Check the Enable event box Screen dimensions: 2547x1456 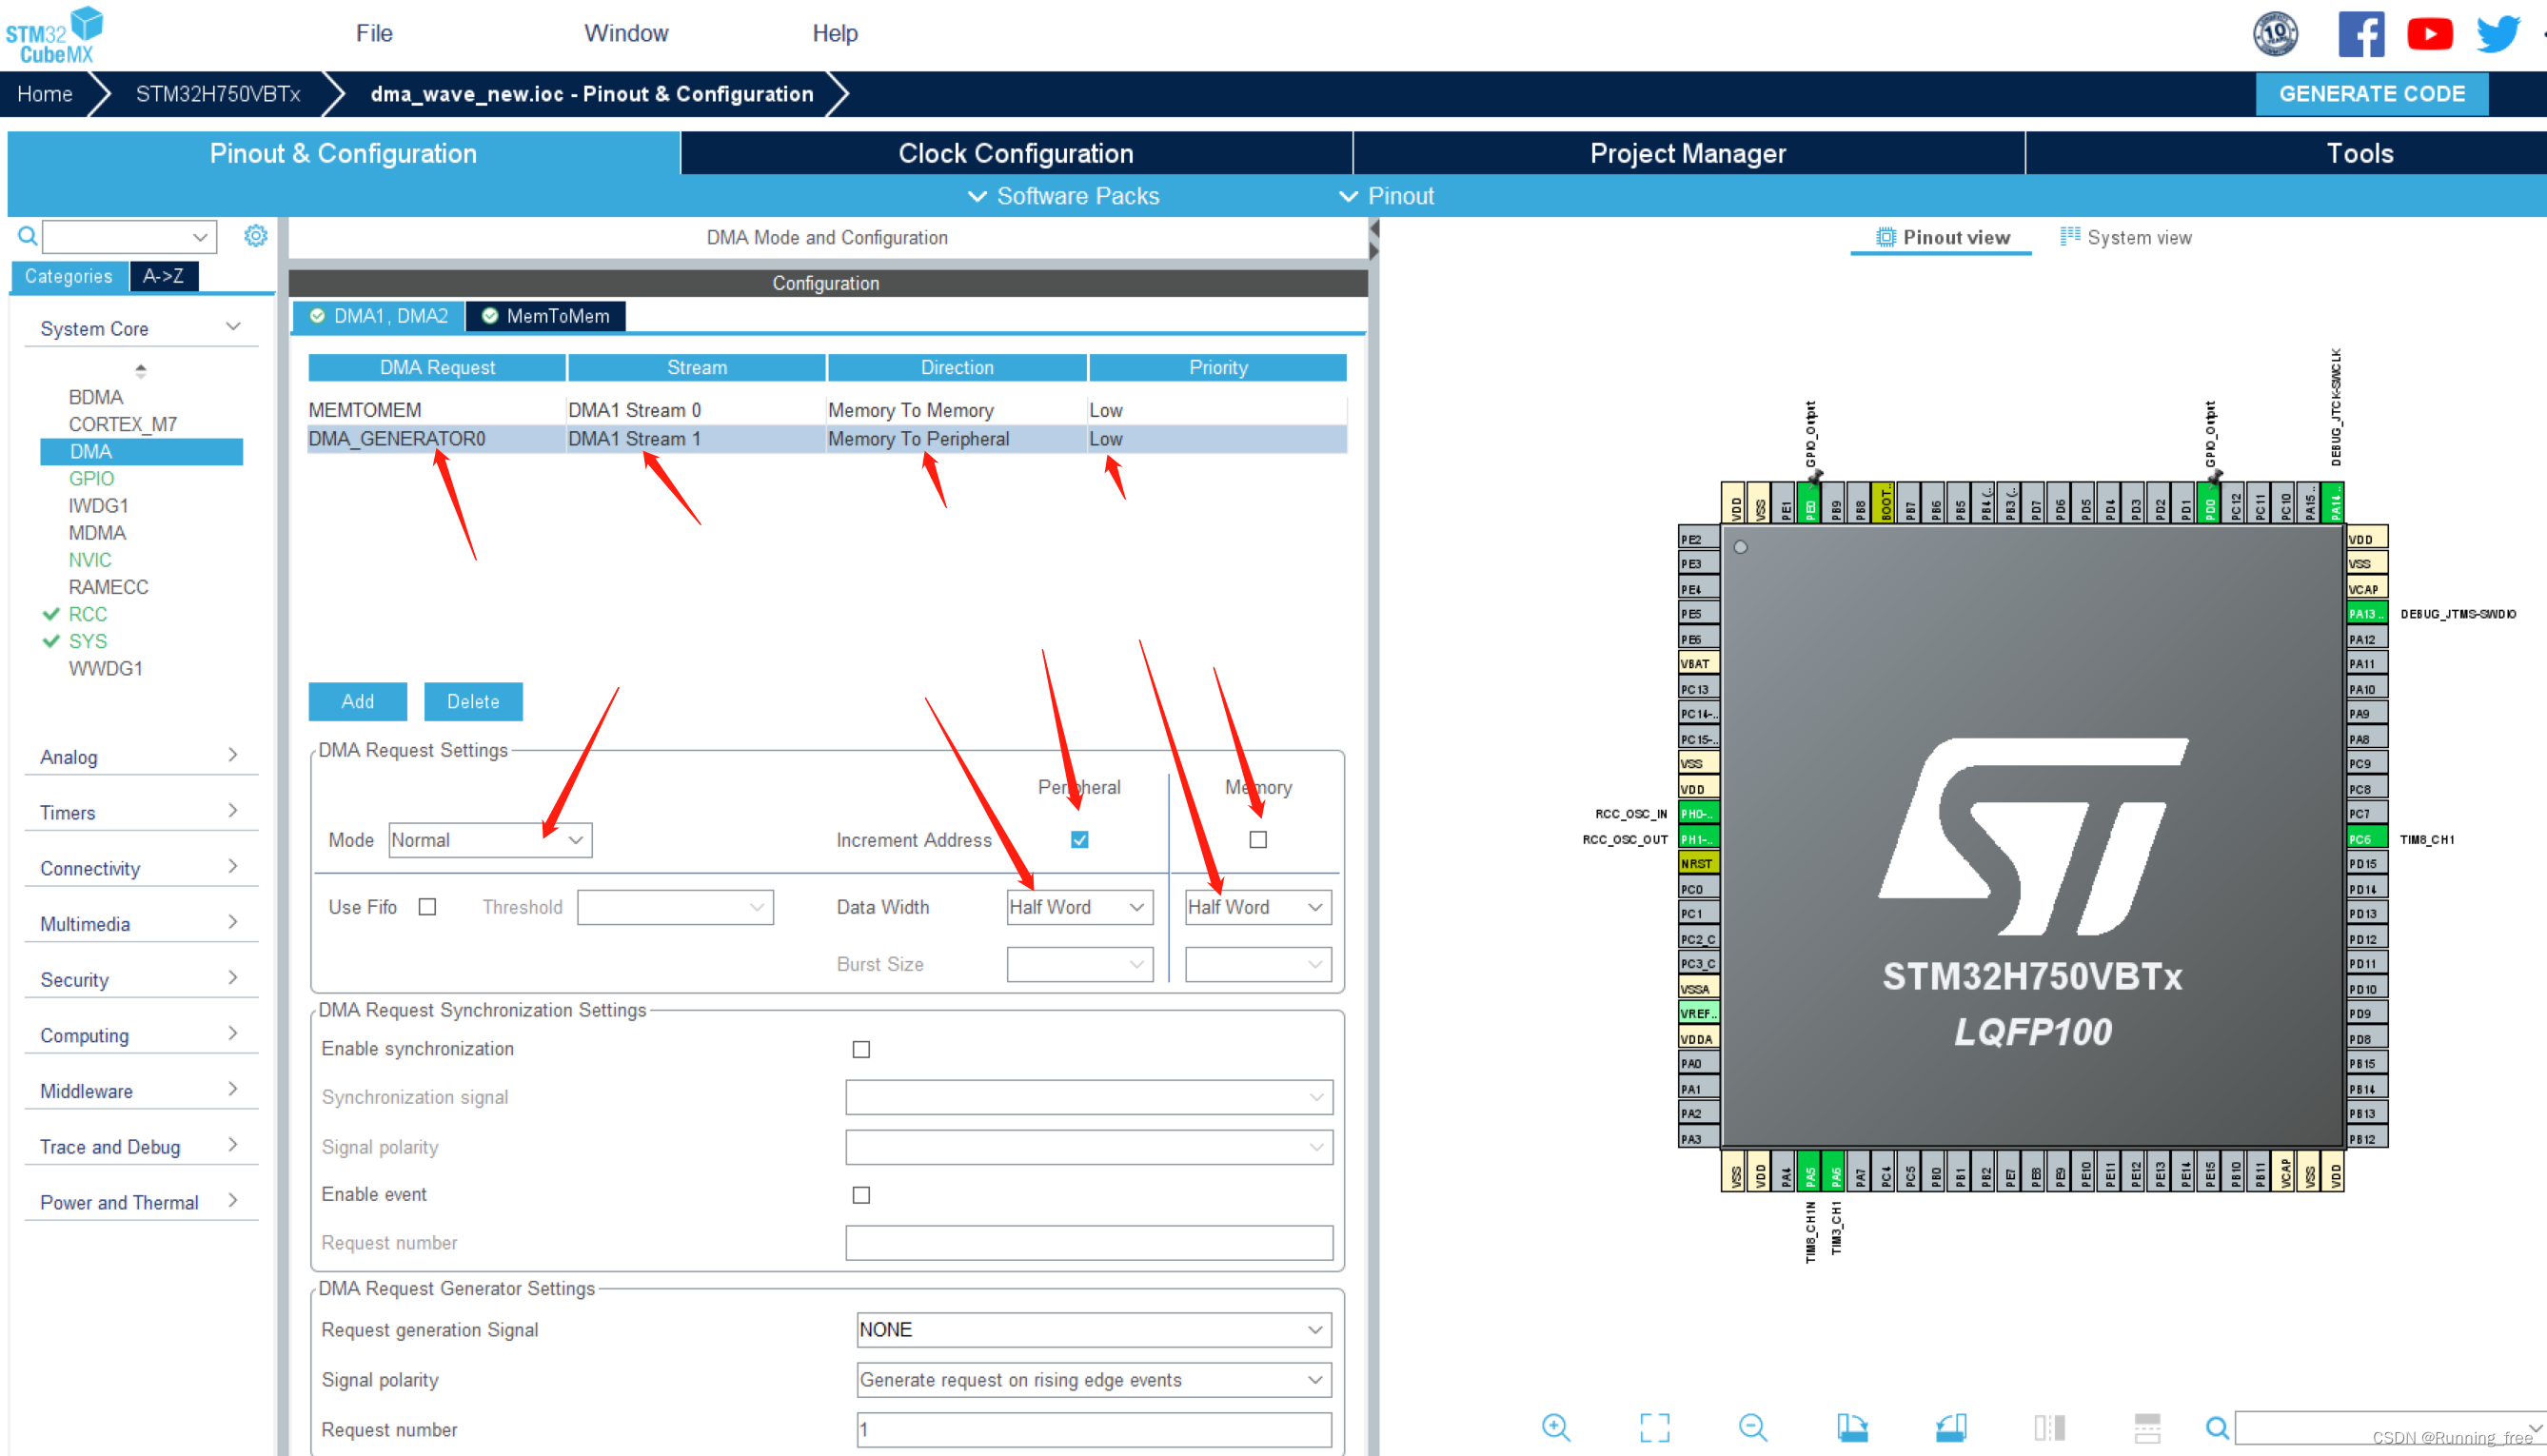click(x=860, y=1194)
